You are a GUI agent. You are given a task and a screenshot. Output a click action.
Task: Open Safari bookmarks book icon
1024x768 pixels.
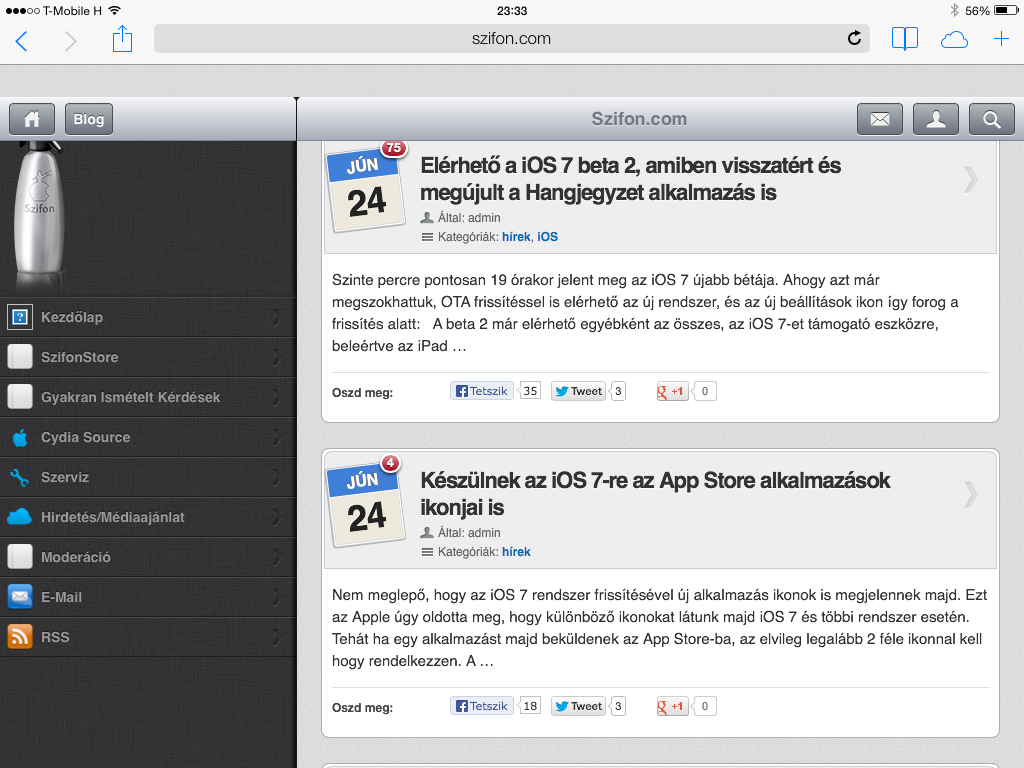[x=905, y=39]
